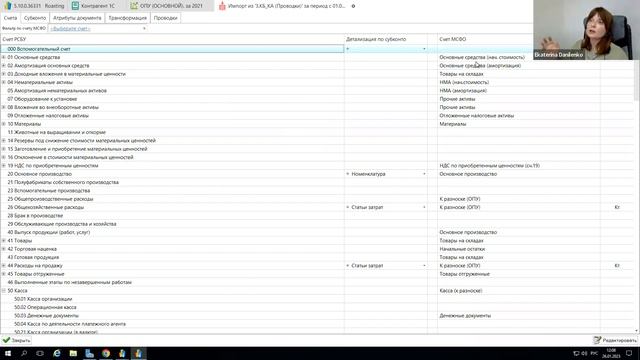Screen dimensions: 640x360
Task: Click the volume icon in tray
Action: (584, 353)
